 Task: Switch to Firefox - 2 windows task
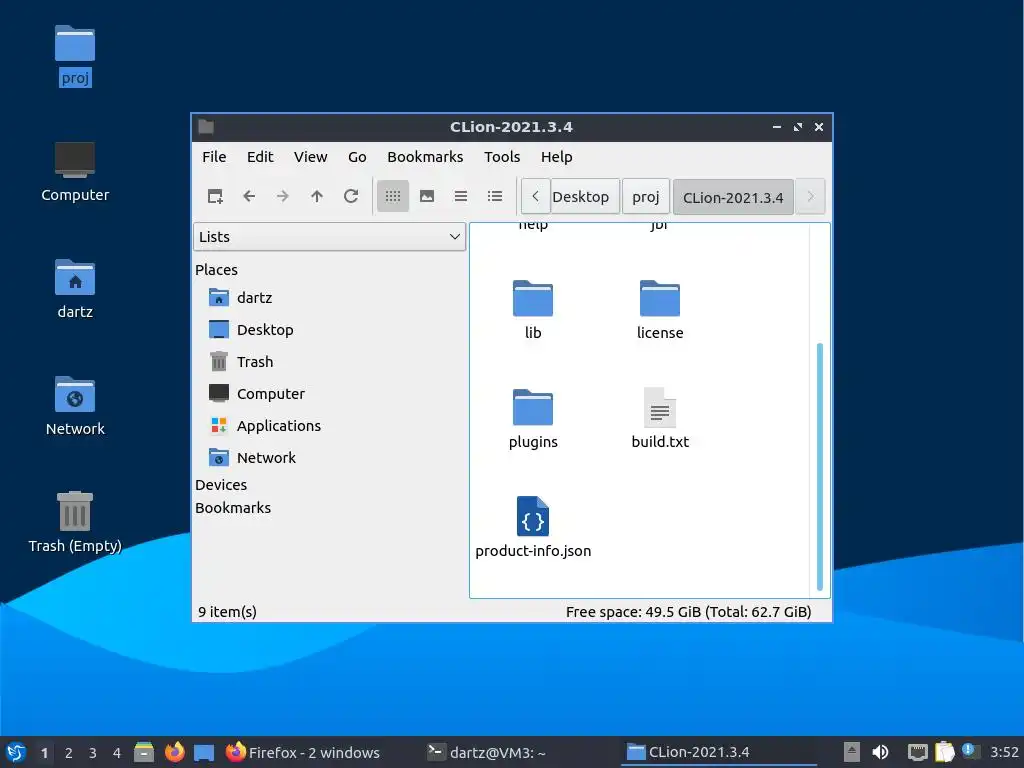tap(302, 752)
